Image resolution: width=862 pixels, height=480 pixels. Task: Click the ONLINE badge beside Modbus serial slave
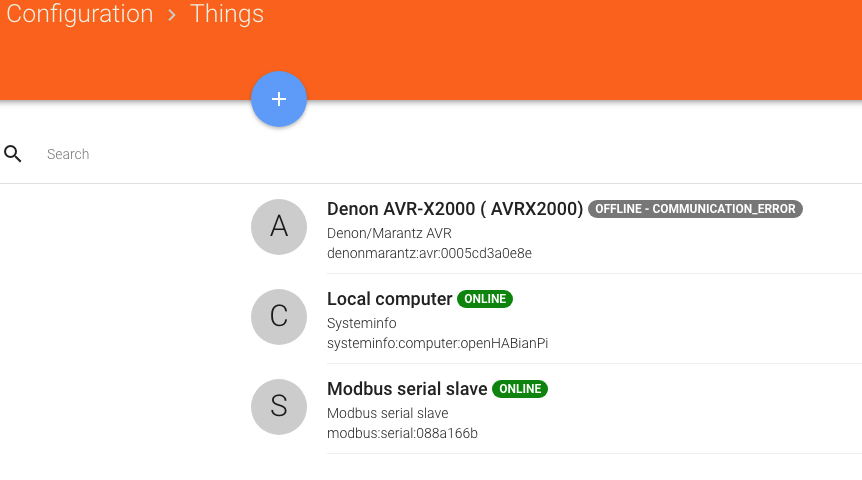(x=520, y=389)
